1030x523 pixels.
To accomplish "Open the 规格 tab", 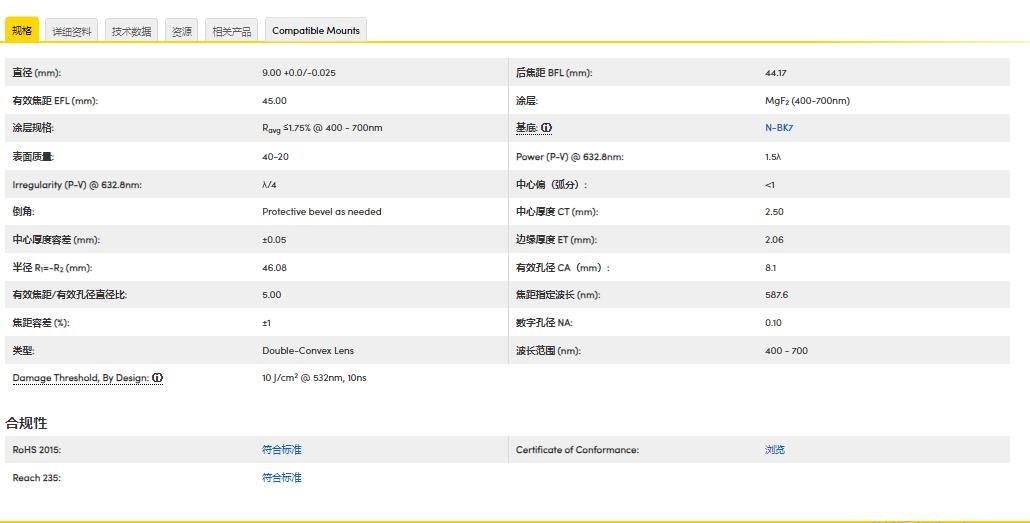I will point(22,30).
